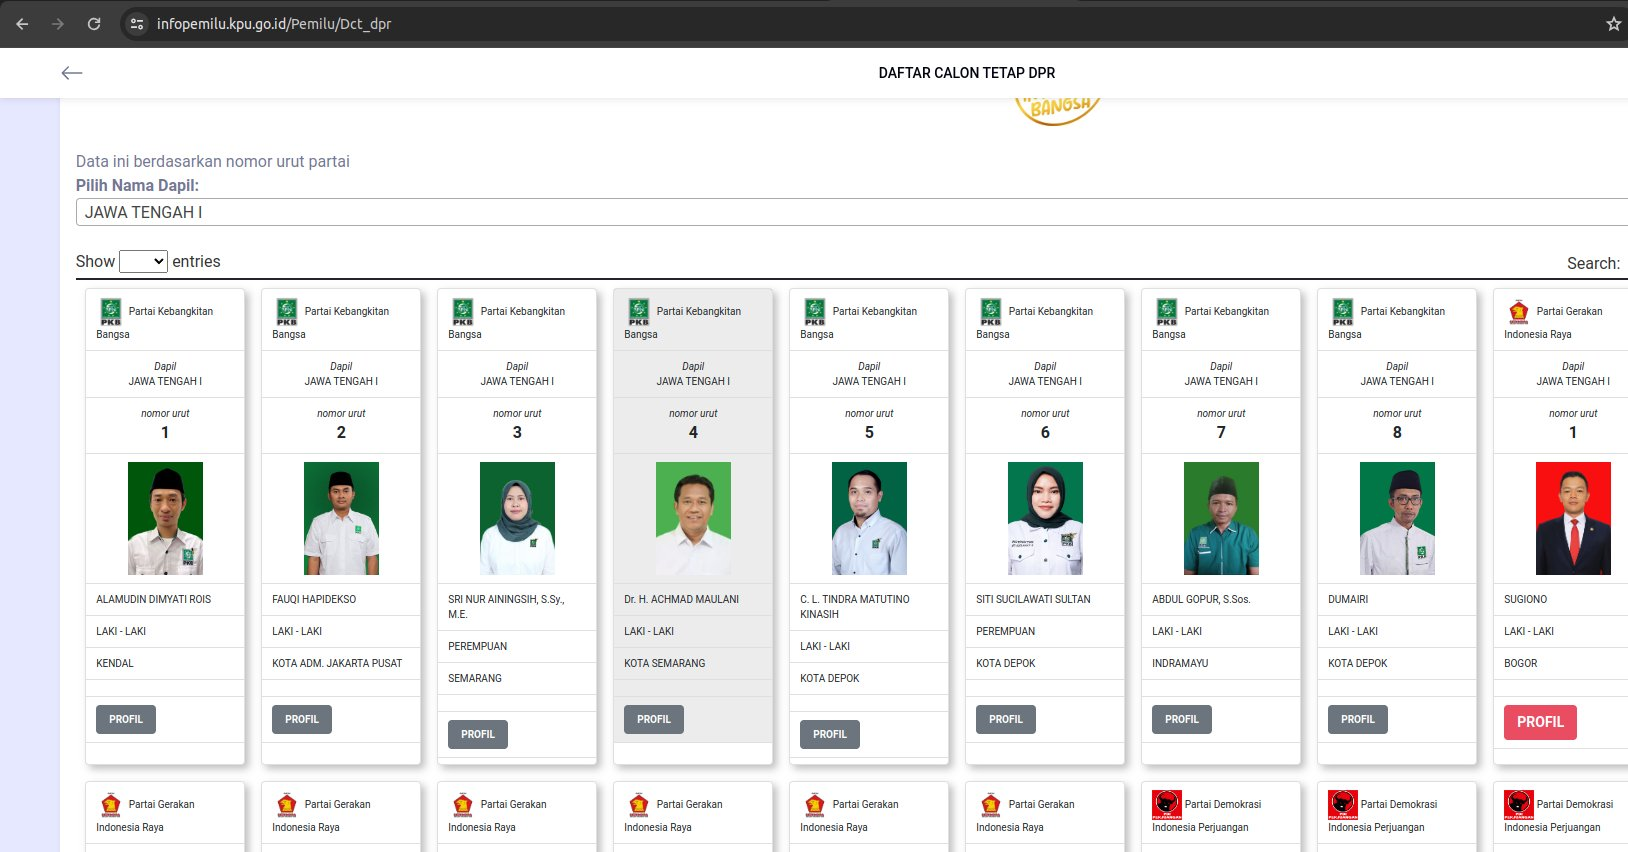Click the browser address bar URL
This screenshot has width=1628, height=852.
[273, 24]
